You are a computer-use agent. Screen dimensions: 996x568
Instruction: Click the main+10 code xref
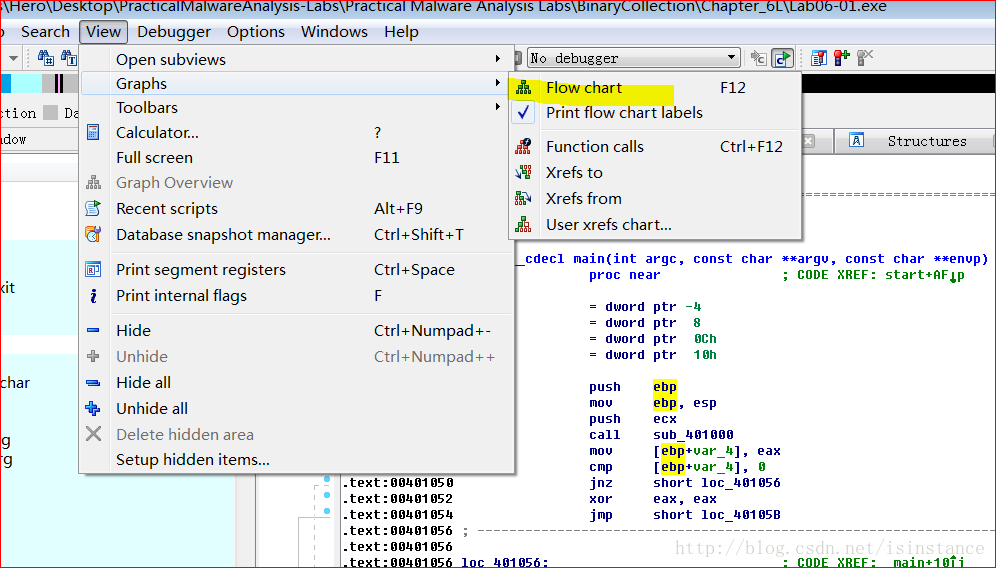[x=928, y=562]
